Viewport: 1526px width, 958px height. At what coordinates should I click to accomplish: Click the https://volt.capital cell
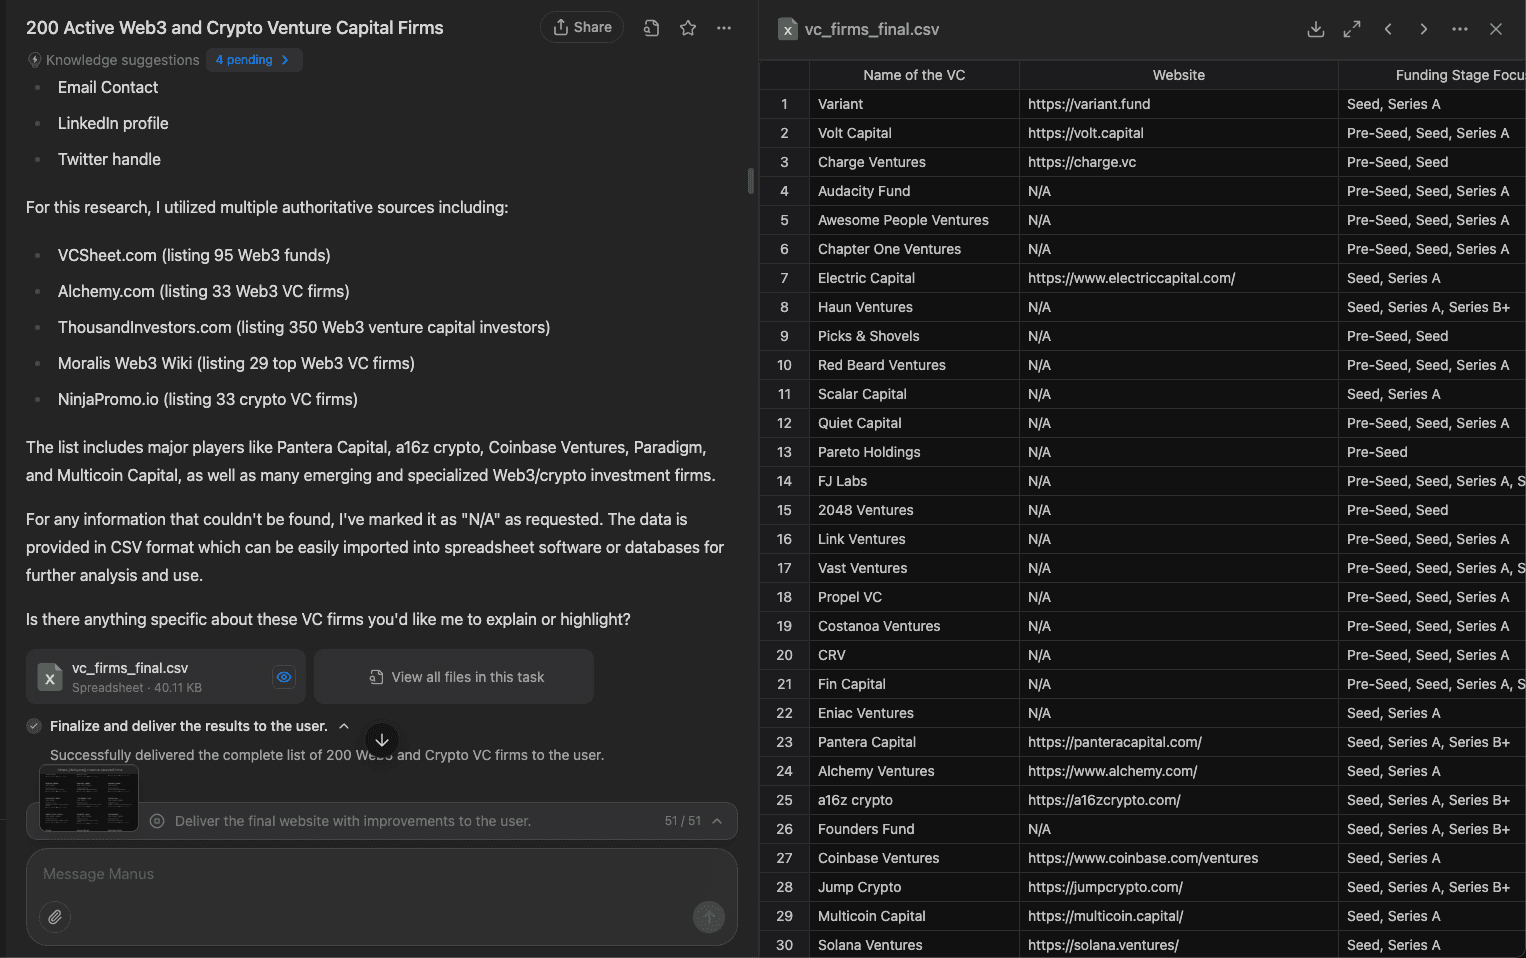(1179, 133)
